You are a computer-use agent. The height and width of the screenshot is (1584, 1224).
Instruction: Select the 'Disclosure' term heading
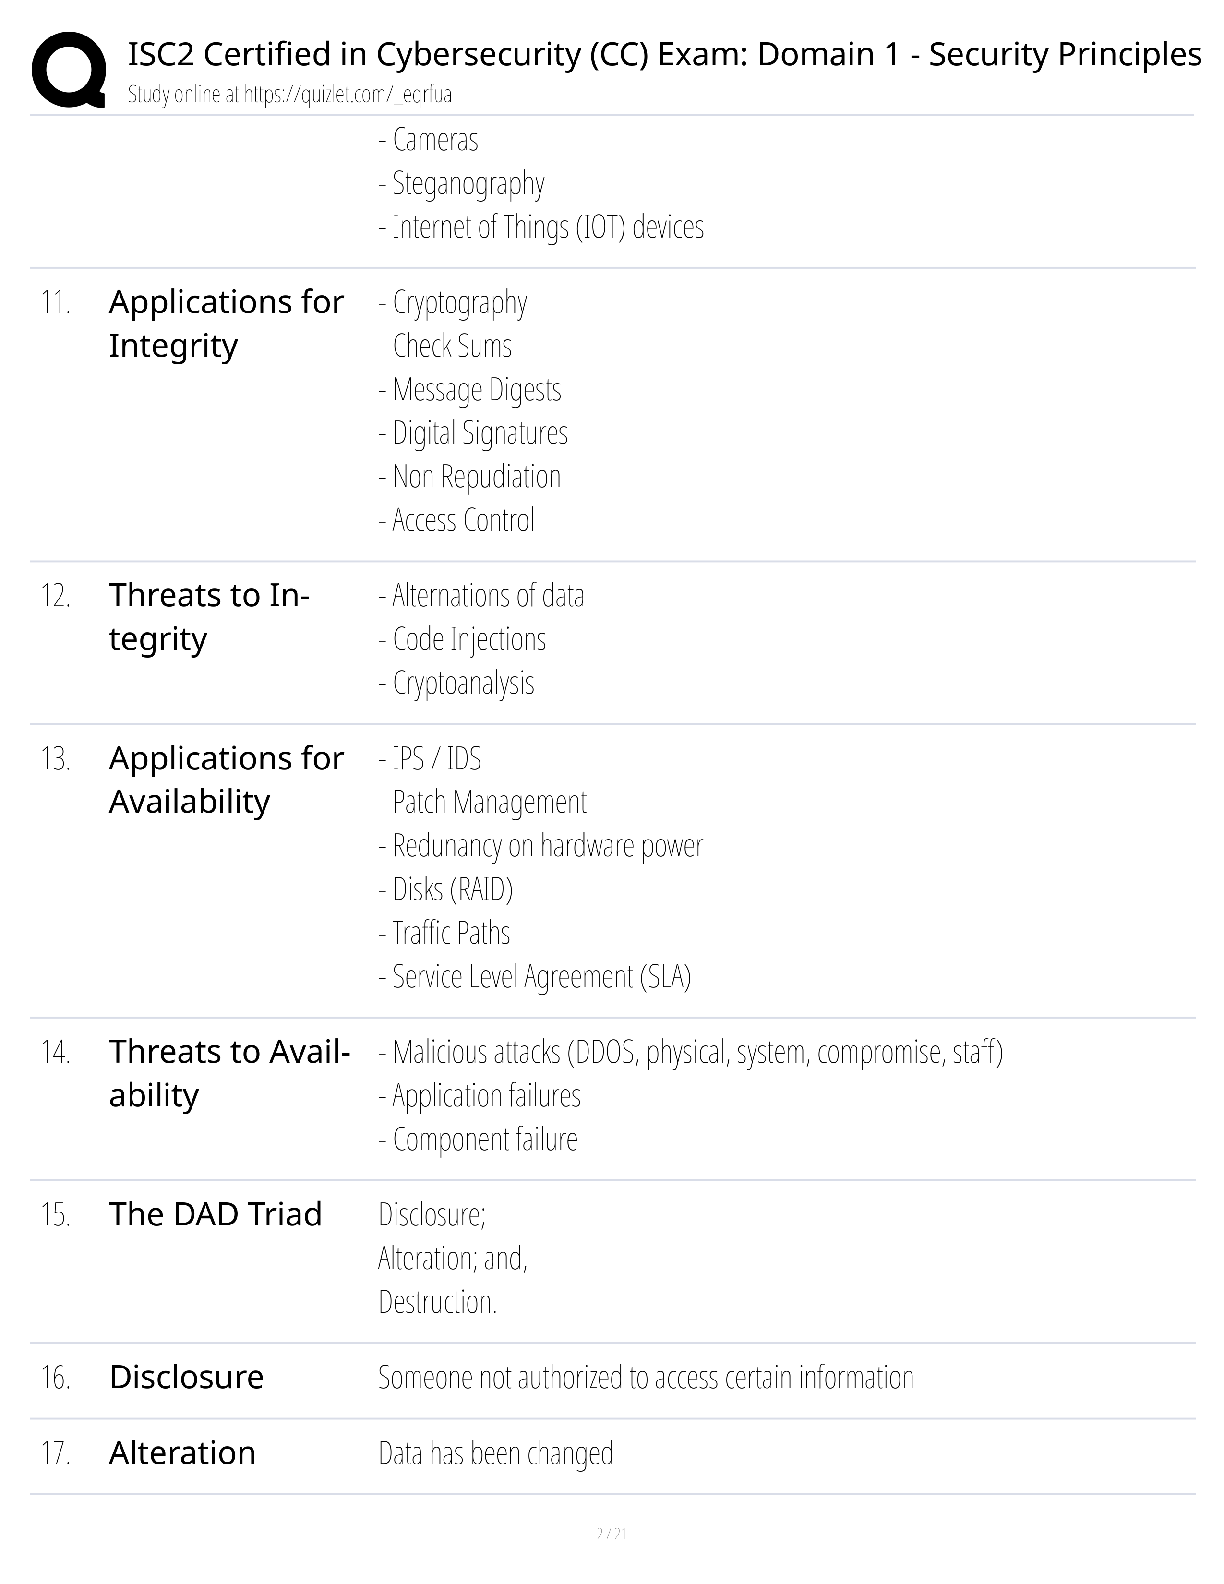186,1377
